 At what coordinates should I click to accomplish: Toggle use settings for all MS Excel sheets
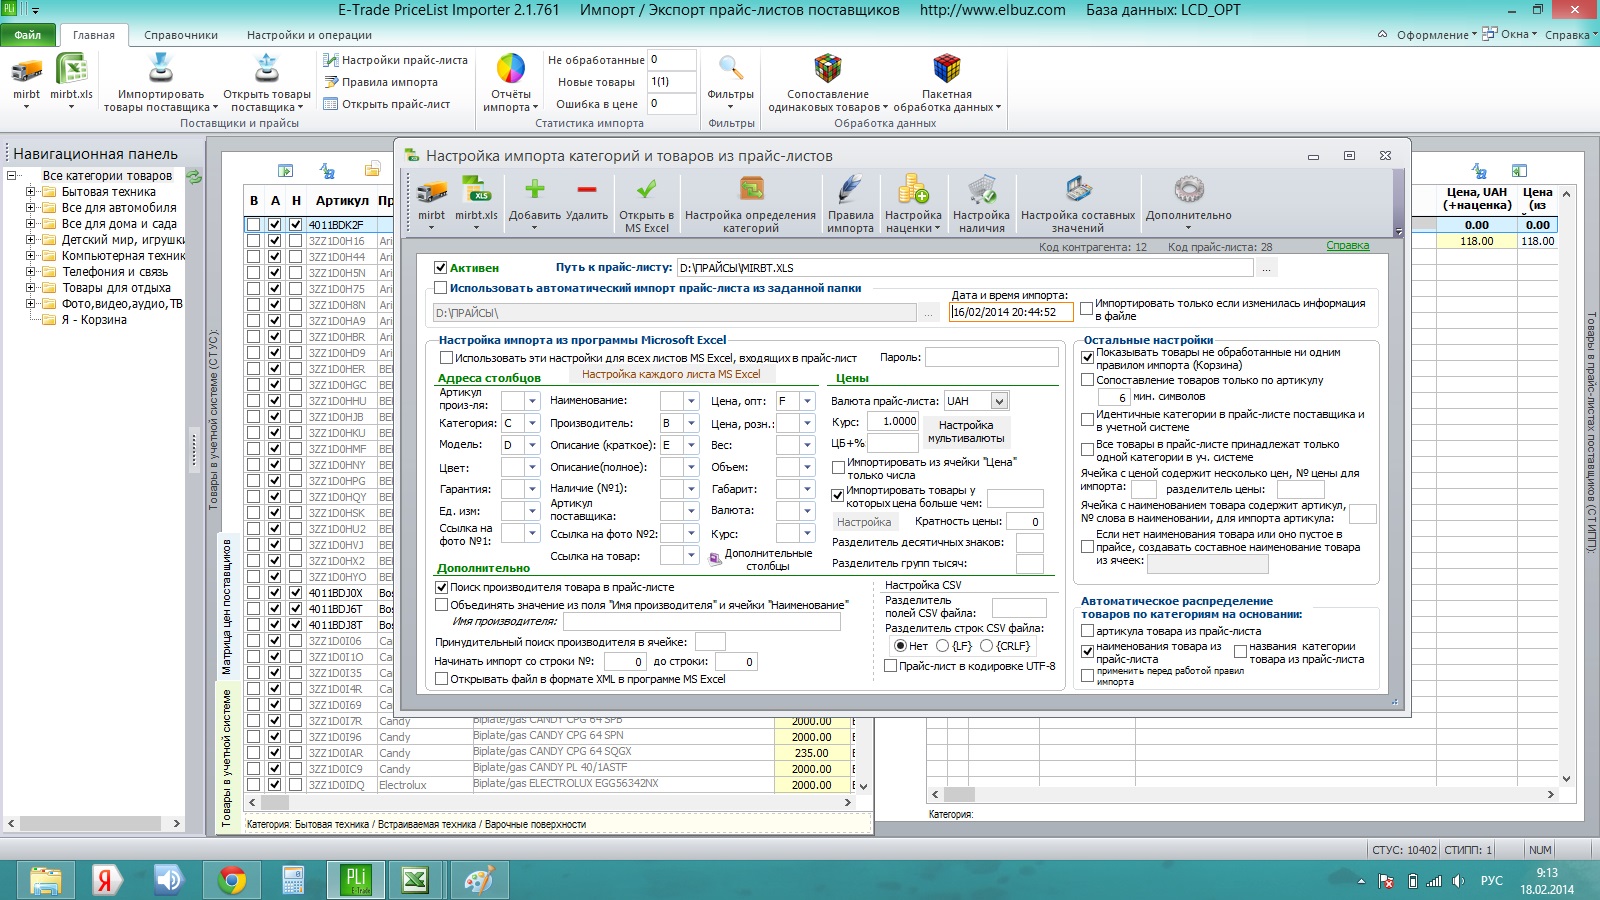(446, 357)
